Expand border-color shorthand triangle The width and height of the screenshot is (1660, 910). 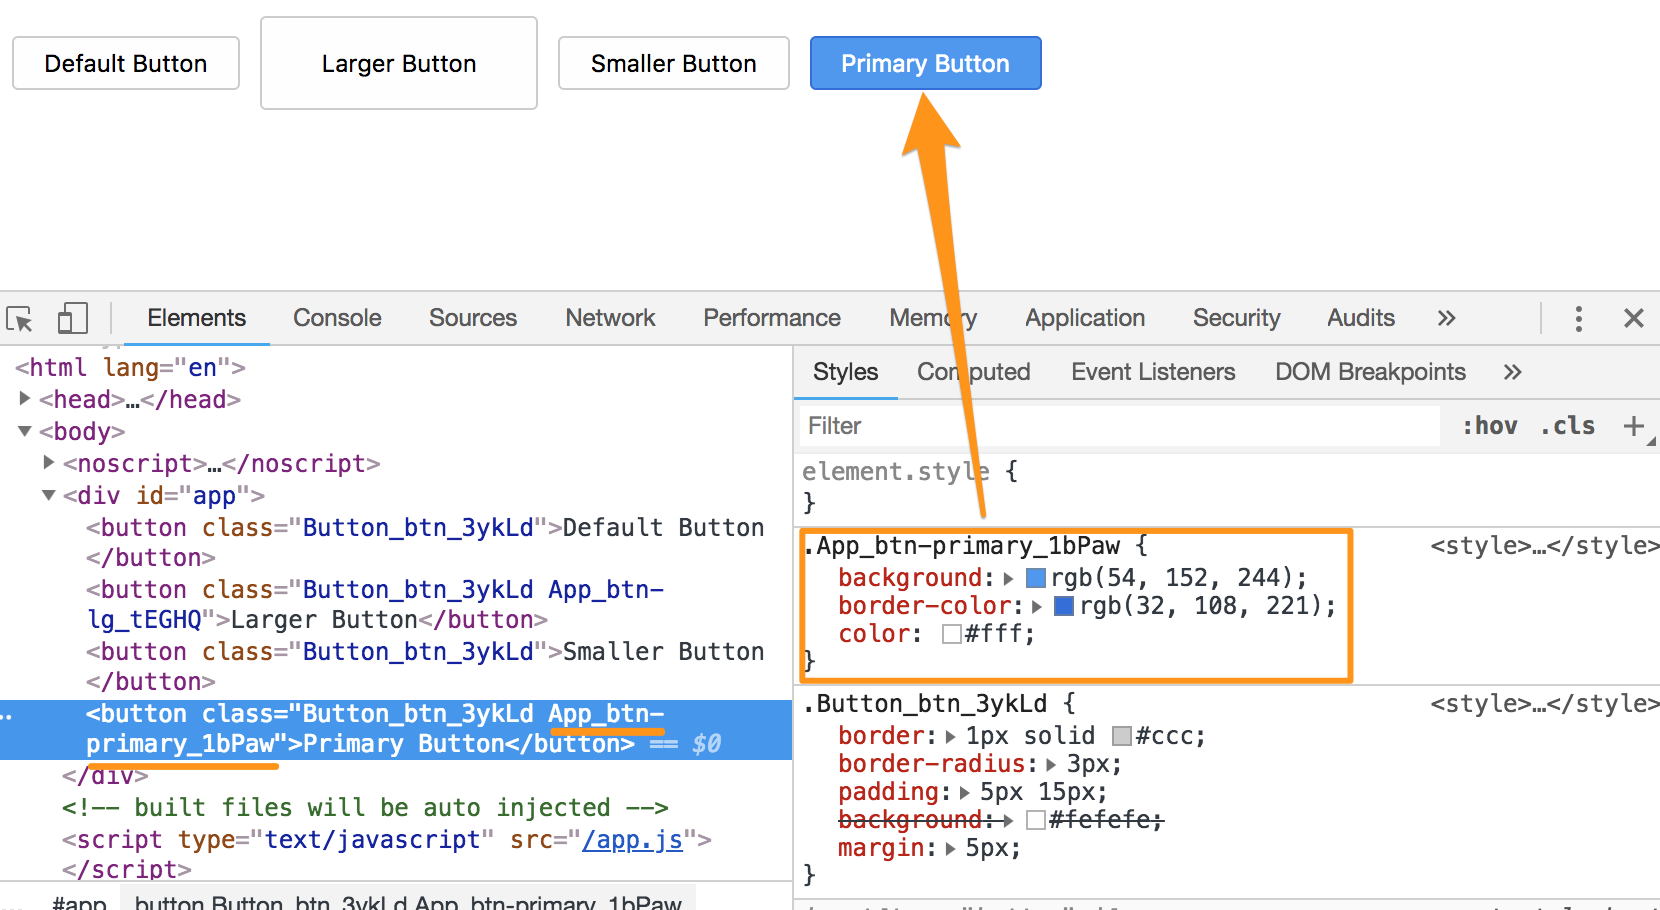click(x=1037, y=606)
